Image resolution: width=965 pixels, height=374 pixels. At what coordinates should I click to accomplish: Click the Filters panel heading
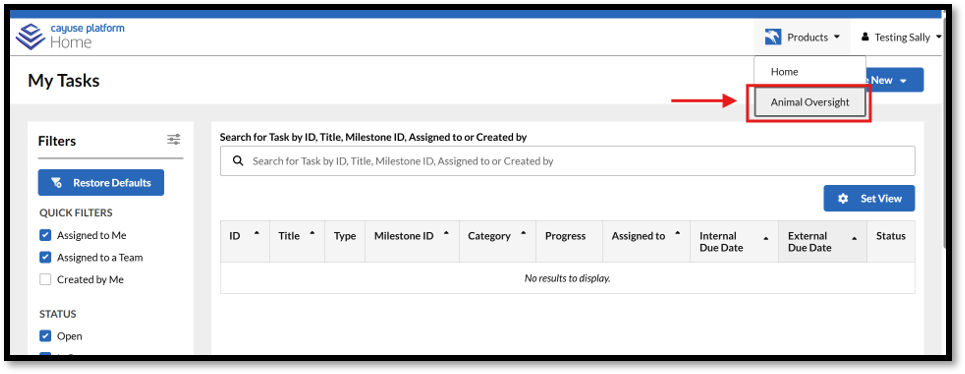click(57, 141)
